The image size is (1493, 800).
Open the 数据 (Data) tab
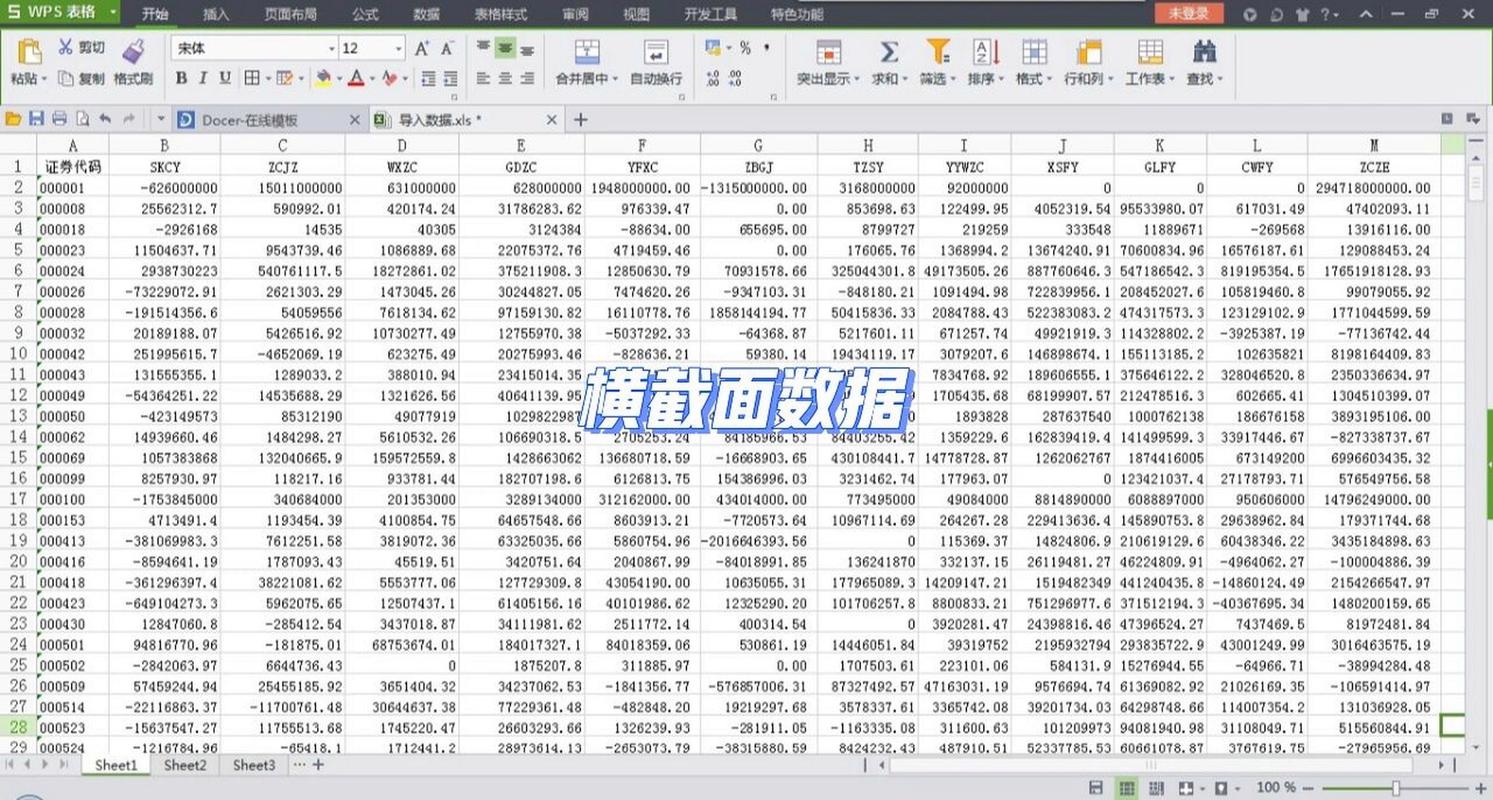click(x=426, y=14)
